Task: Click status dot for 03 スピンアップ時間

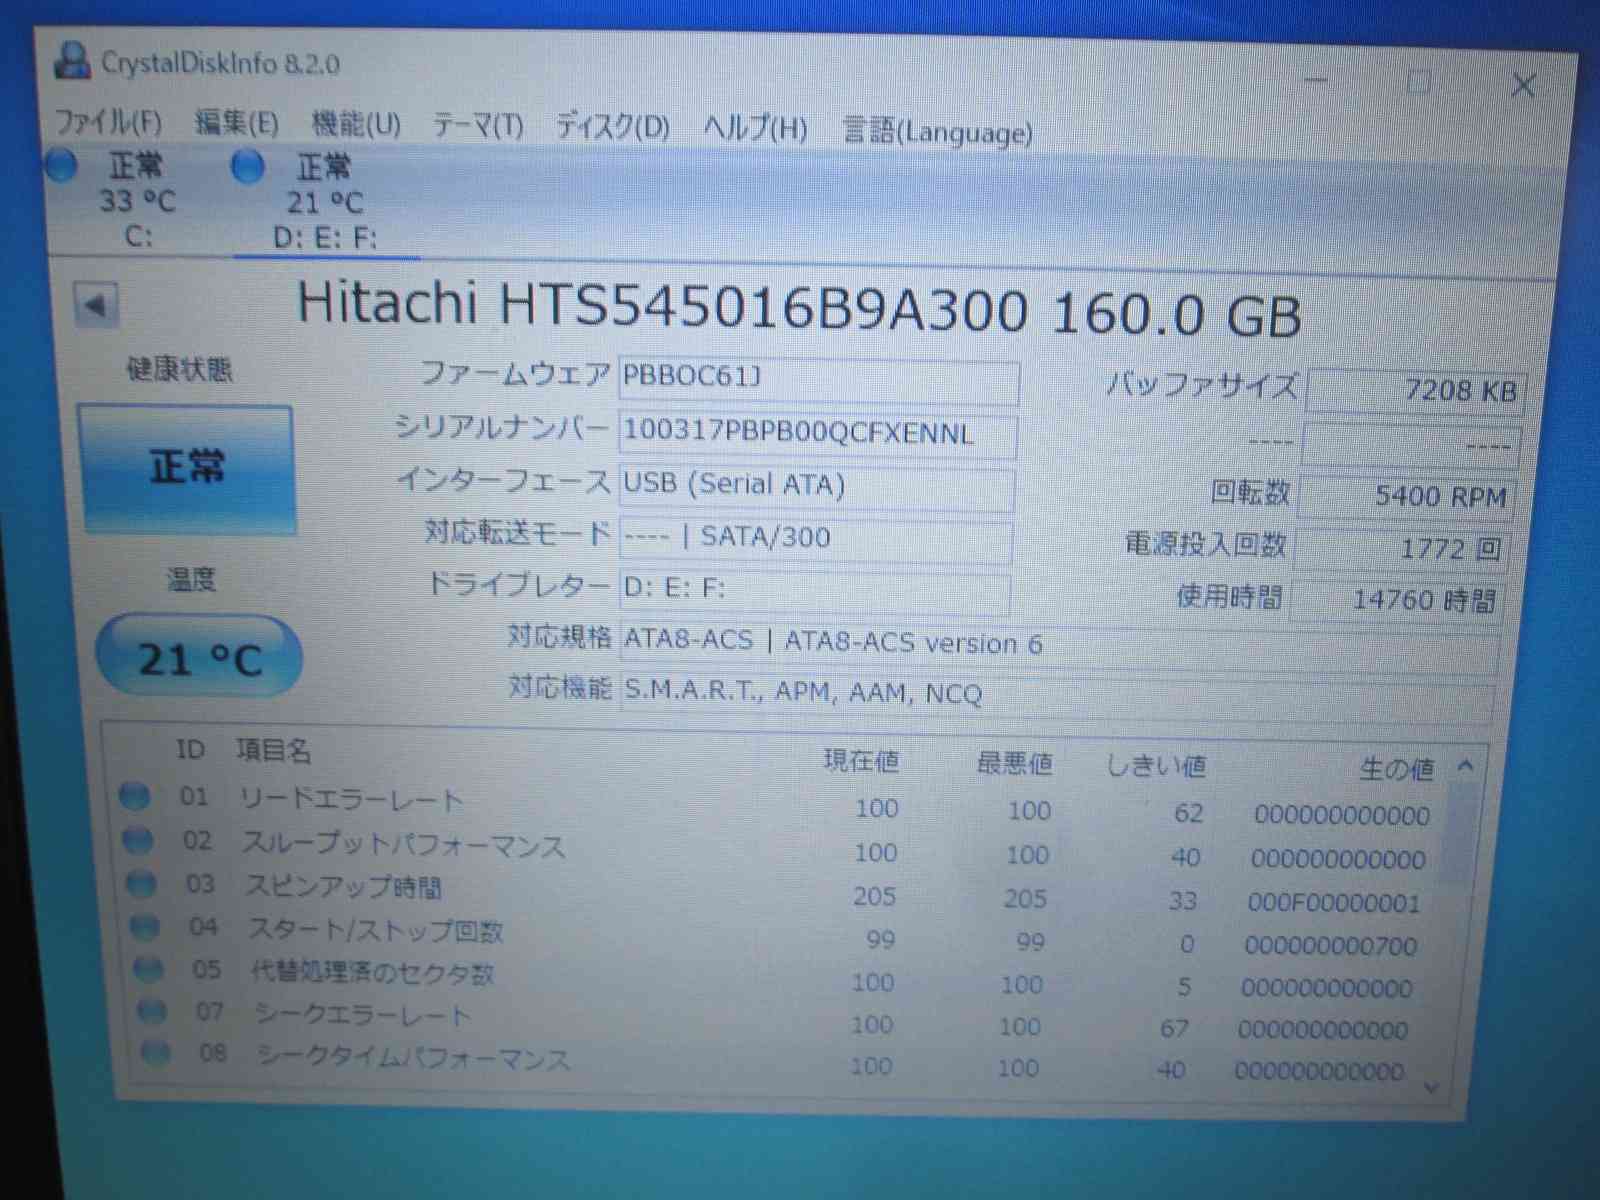Action: coord(143,884)
